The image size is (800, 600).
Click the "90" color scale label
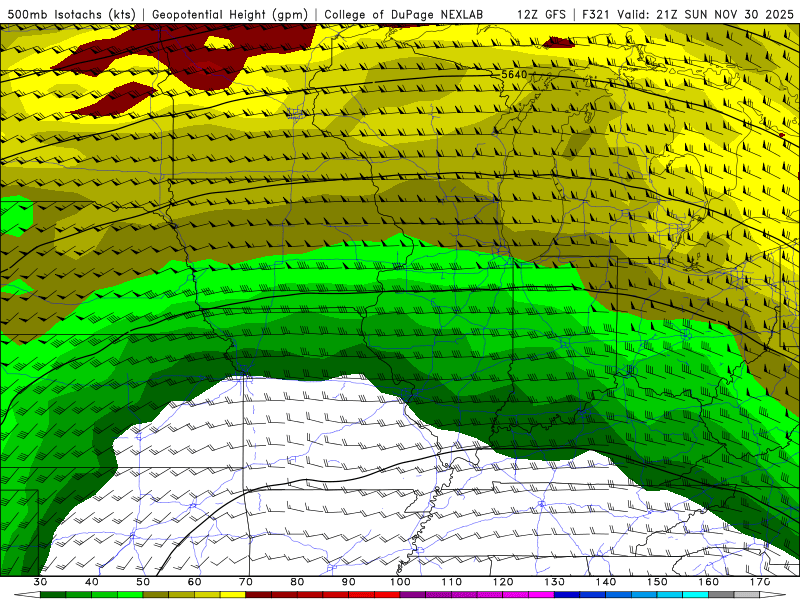tap(348, 582)
